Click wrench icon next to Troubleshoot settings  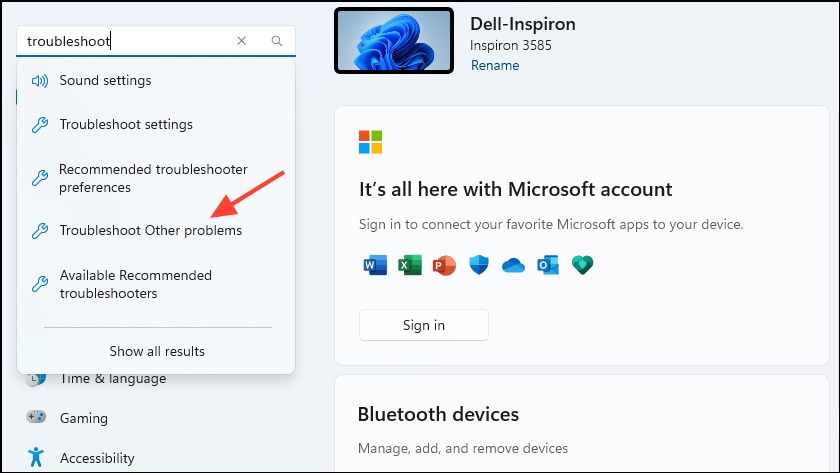(40, 125)
